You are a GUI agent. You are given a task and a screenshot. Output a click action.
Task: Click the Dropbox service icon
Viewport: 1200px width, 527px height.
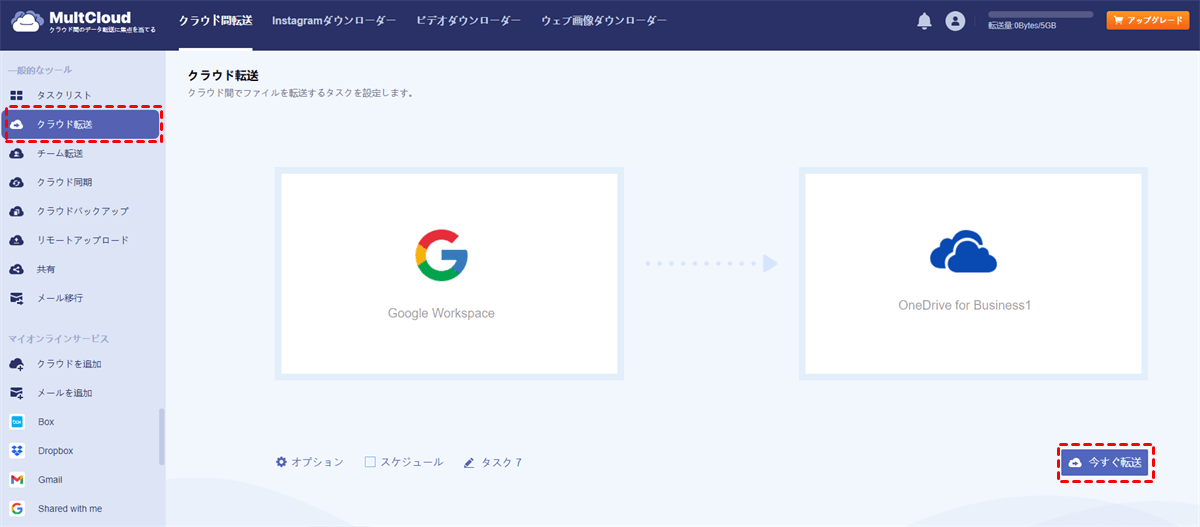(x=17, y=451)
